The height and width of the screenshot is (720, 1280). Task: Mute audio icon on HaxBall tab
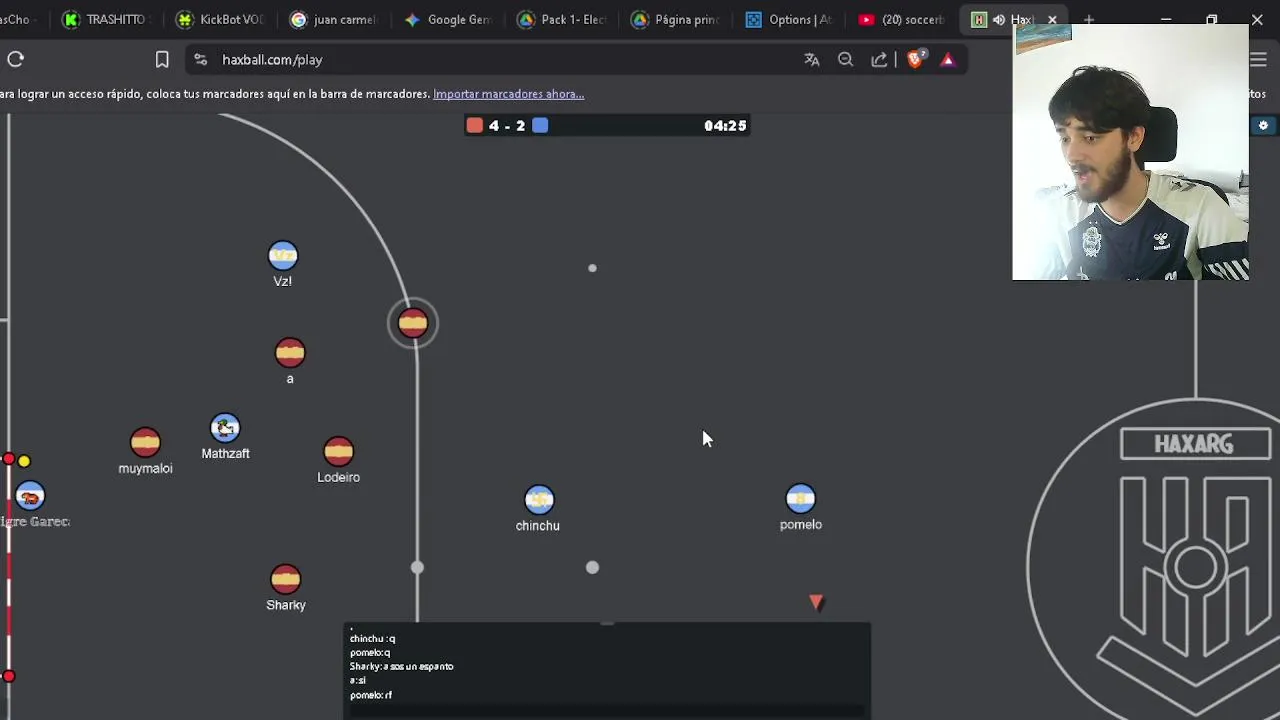(x=999, y=20)
